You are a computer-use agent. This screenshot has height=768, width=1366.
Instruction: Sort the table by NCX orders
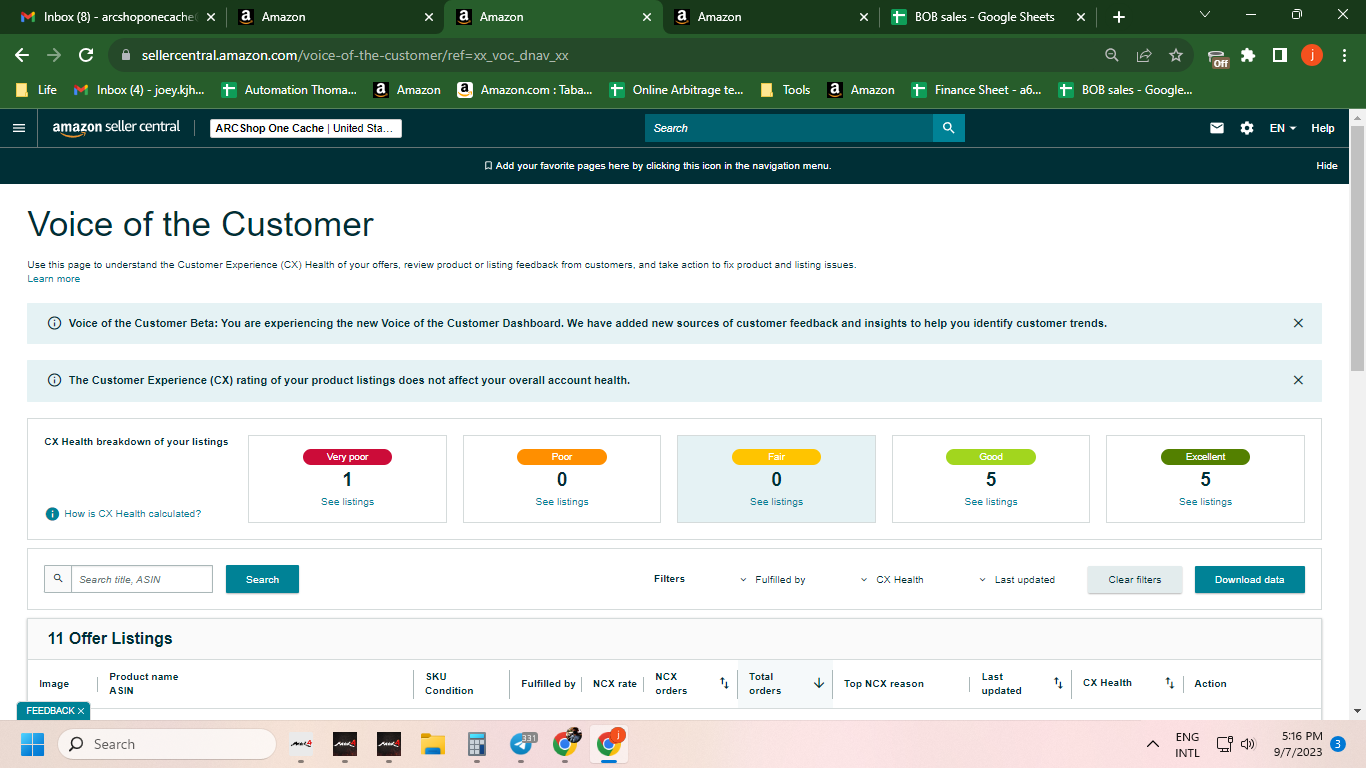click(x=724, y=684)
